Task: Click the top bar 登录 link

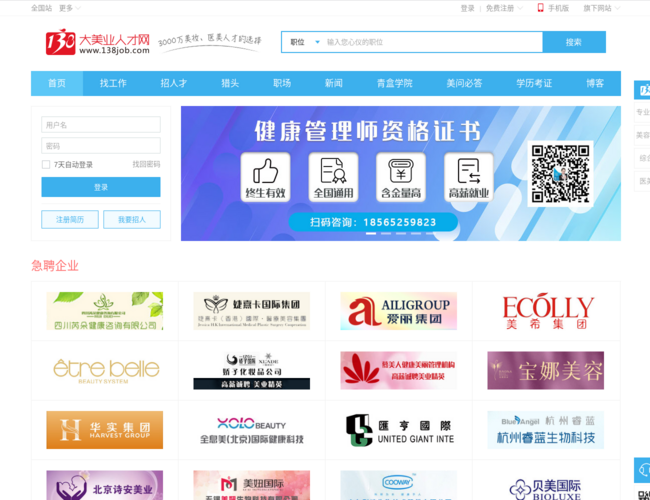Action: point(468,8)
